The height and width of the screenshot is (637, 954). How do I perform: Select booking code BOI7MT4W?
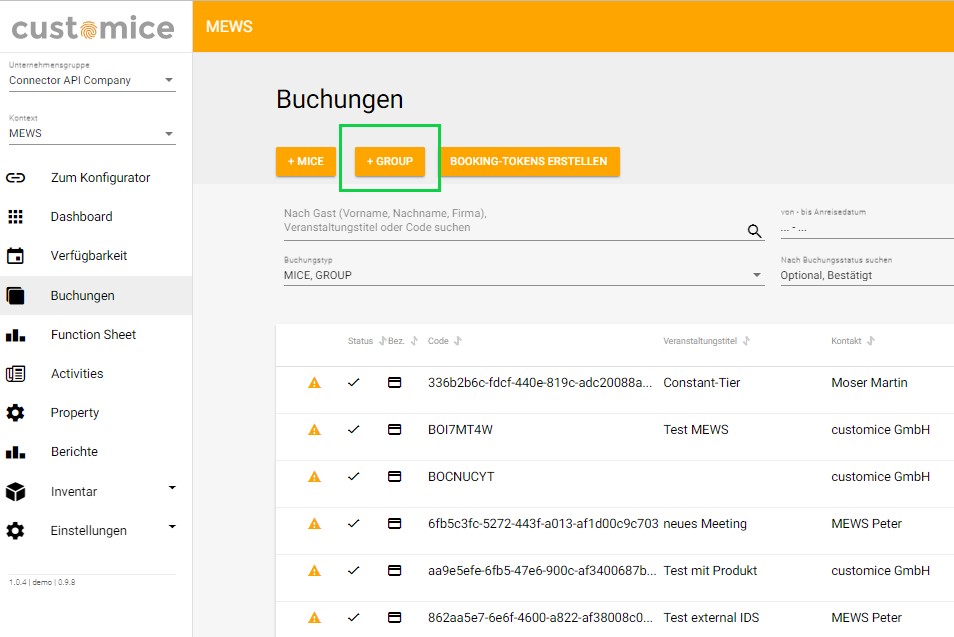[460, 430]
